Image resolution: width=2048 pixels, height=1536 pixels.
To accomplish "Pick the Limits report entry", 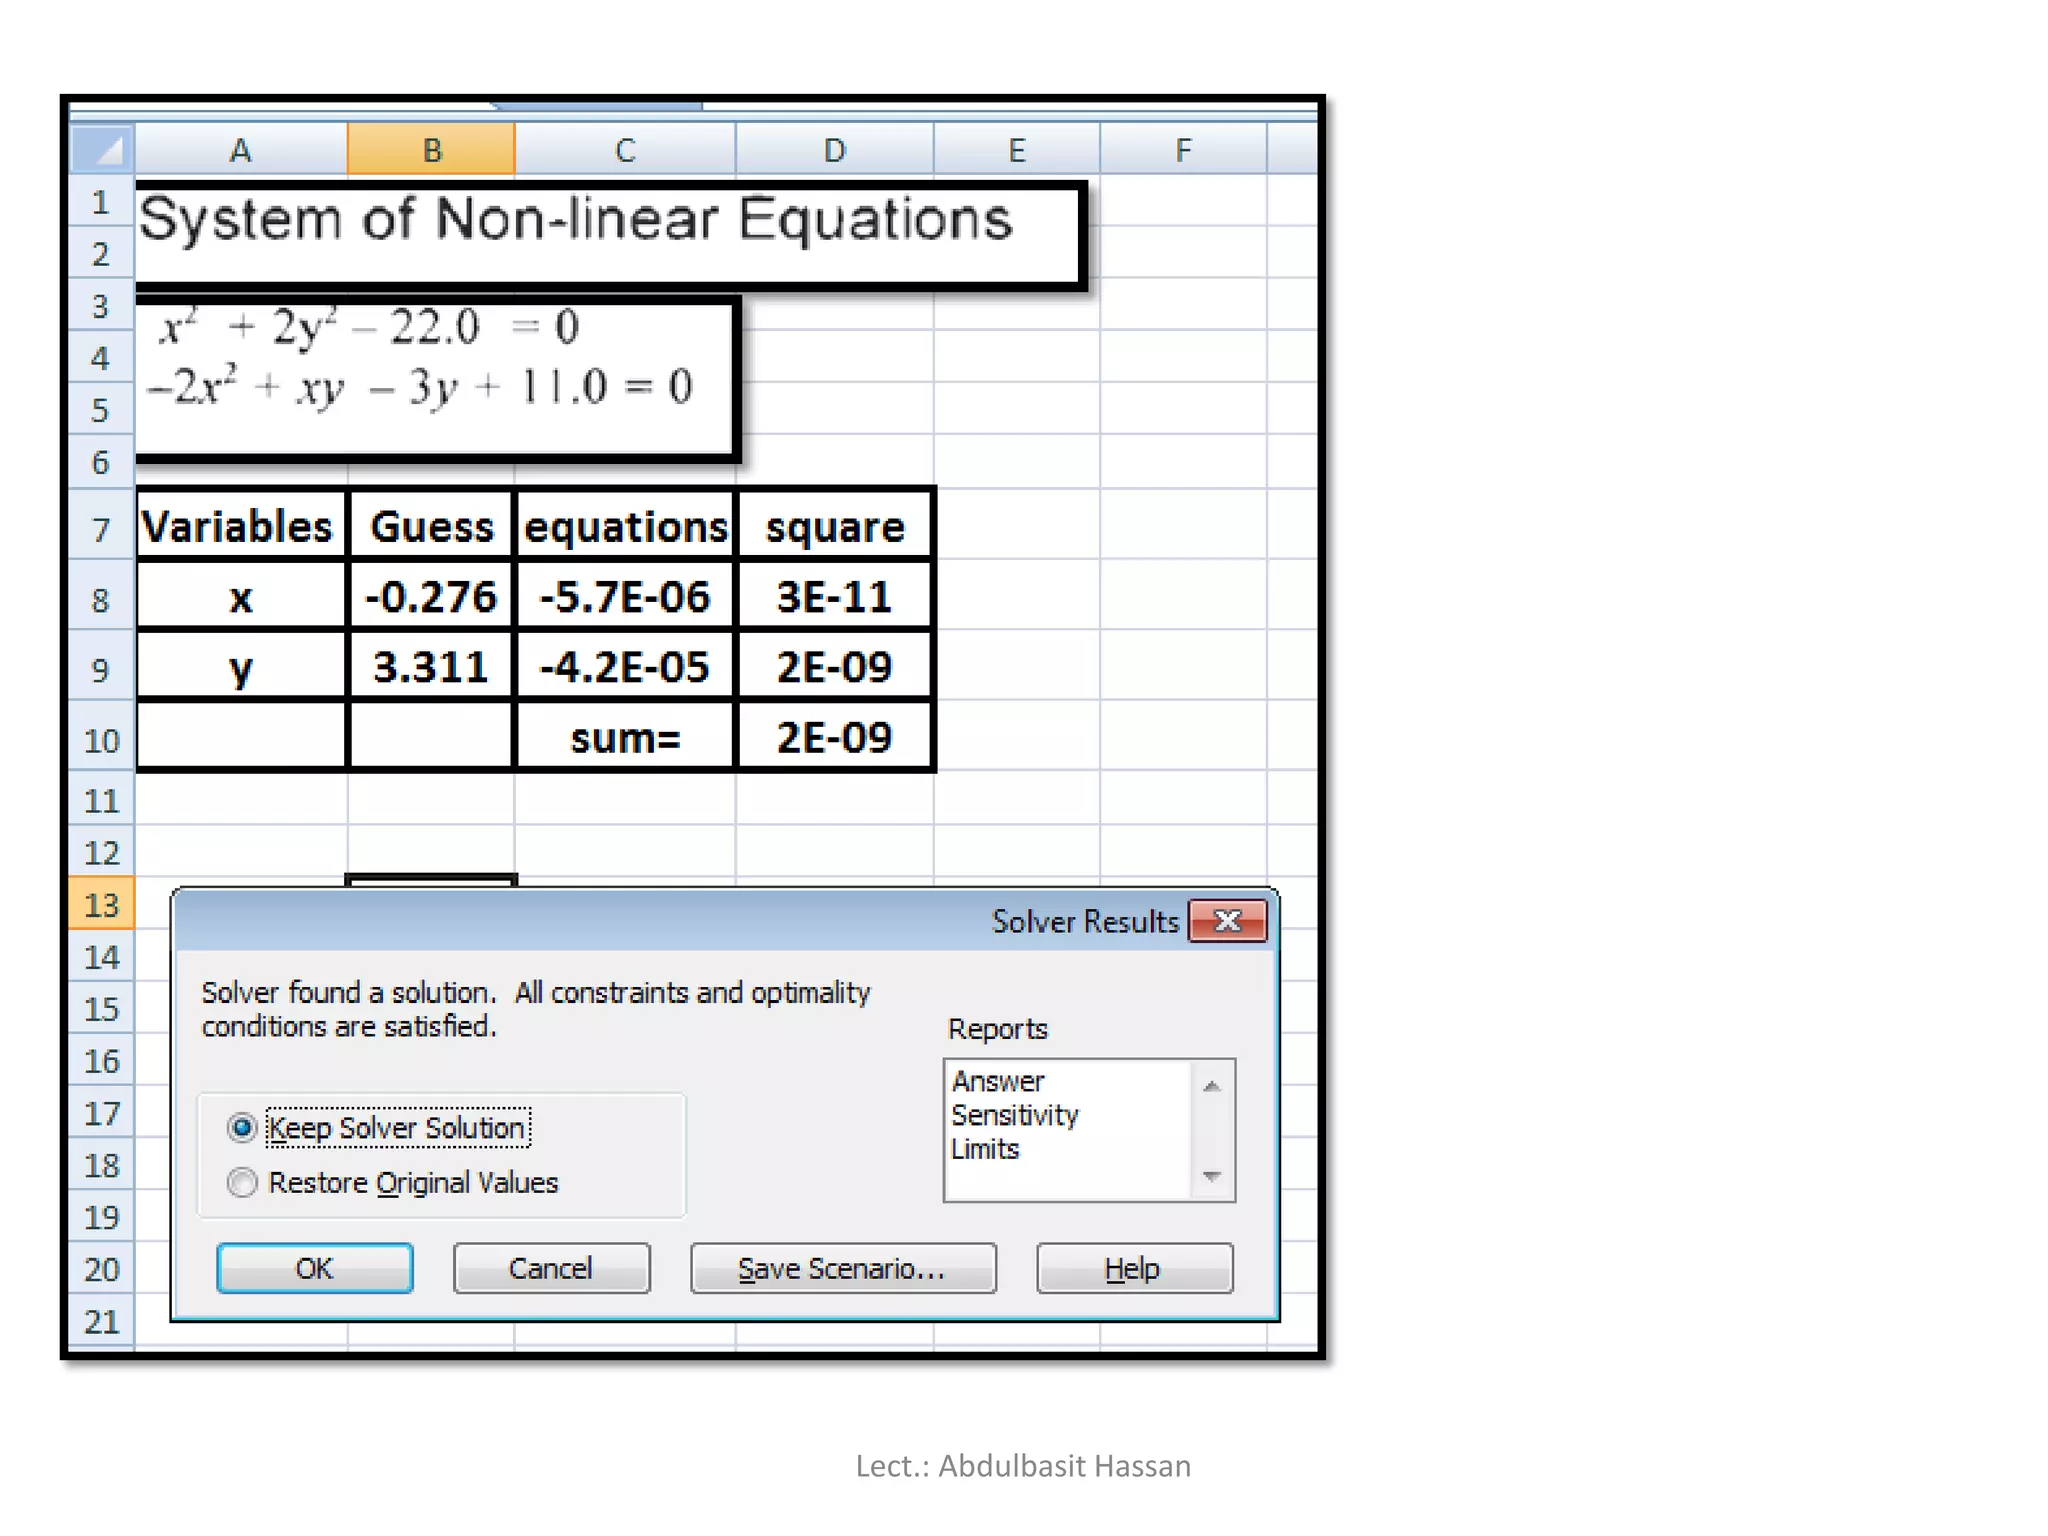I will coord(985,1149).
